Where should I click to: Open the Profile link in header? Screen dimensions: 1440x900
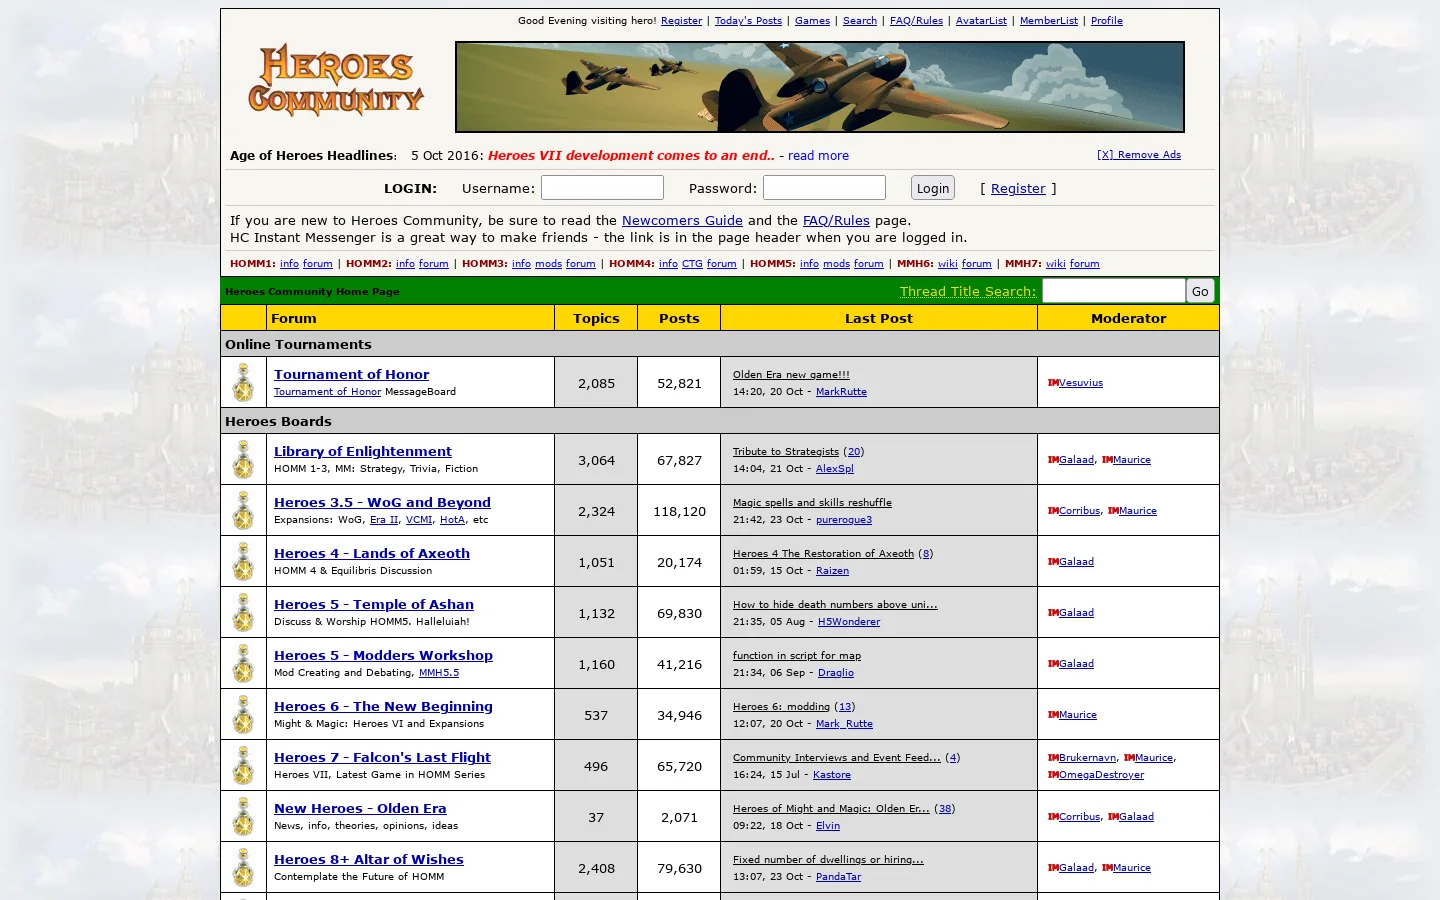coord(1107,21)
